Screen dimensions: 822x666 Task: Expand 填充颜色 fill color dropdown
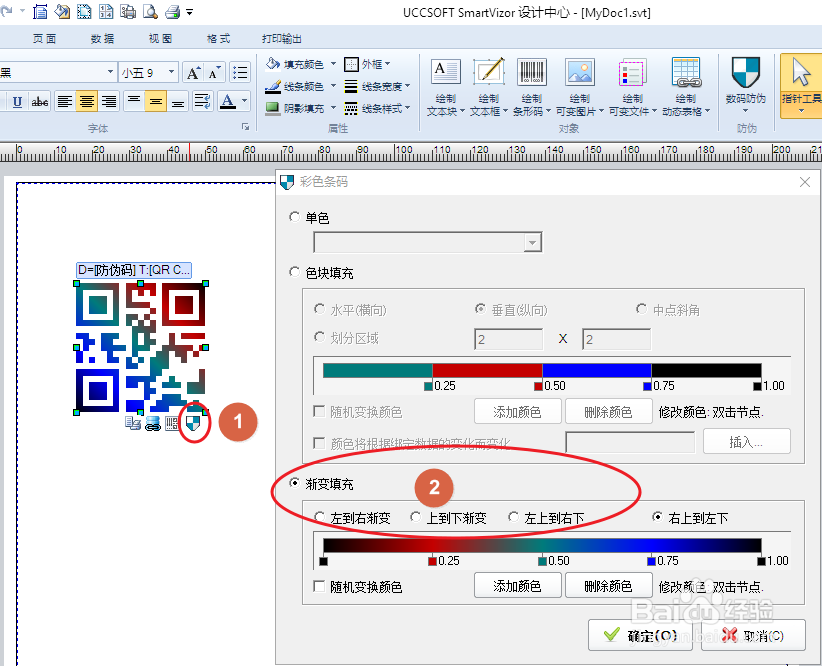[333, 64]
